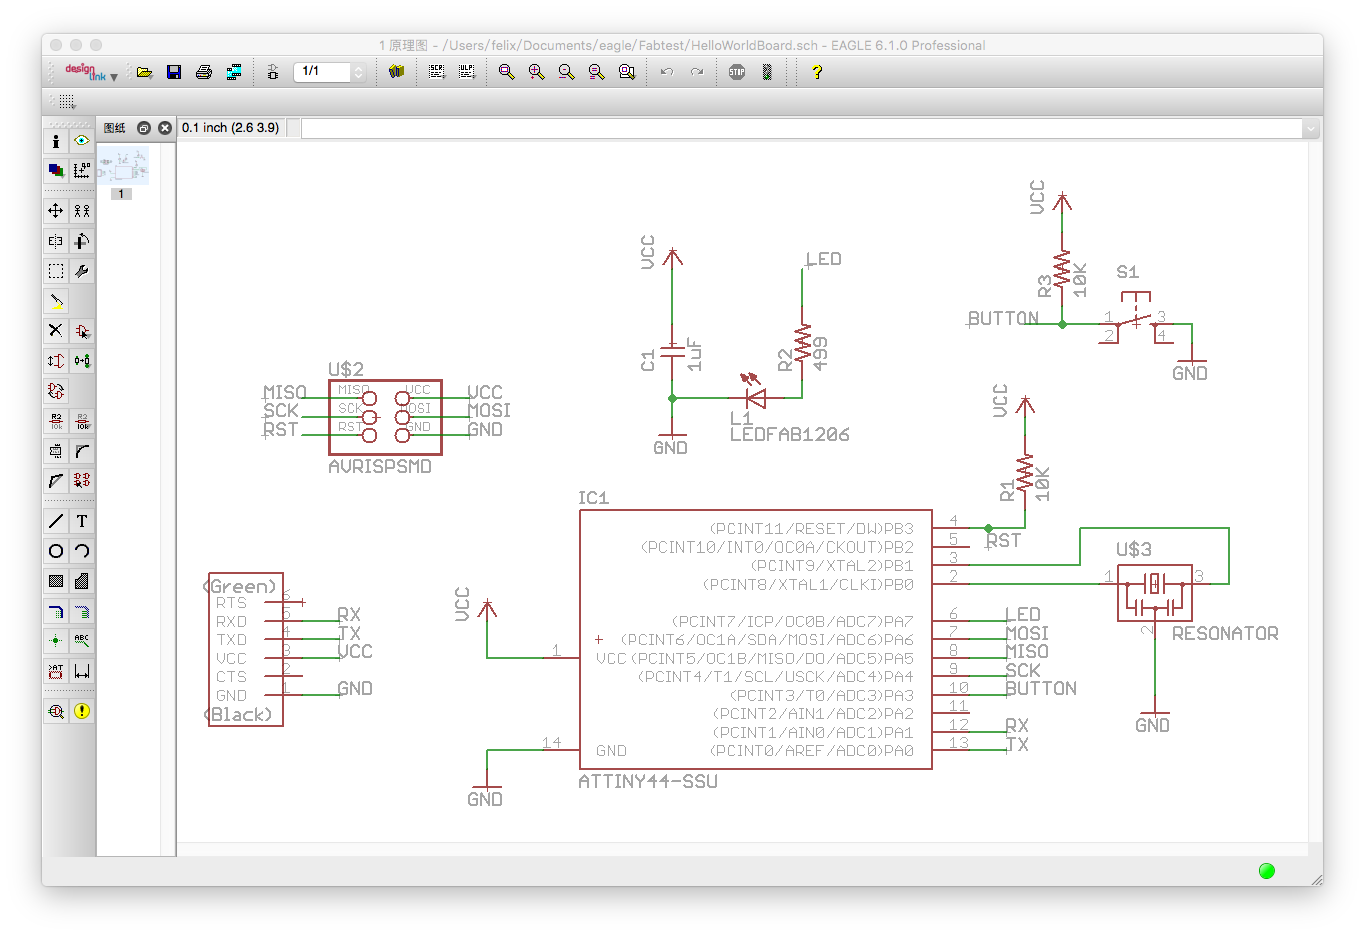Select the Rotate tool
Image resolution: width=1365 pixels, height=936 pixels.
[82, 241]
